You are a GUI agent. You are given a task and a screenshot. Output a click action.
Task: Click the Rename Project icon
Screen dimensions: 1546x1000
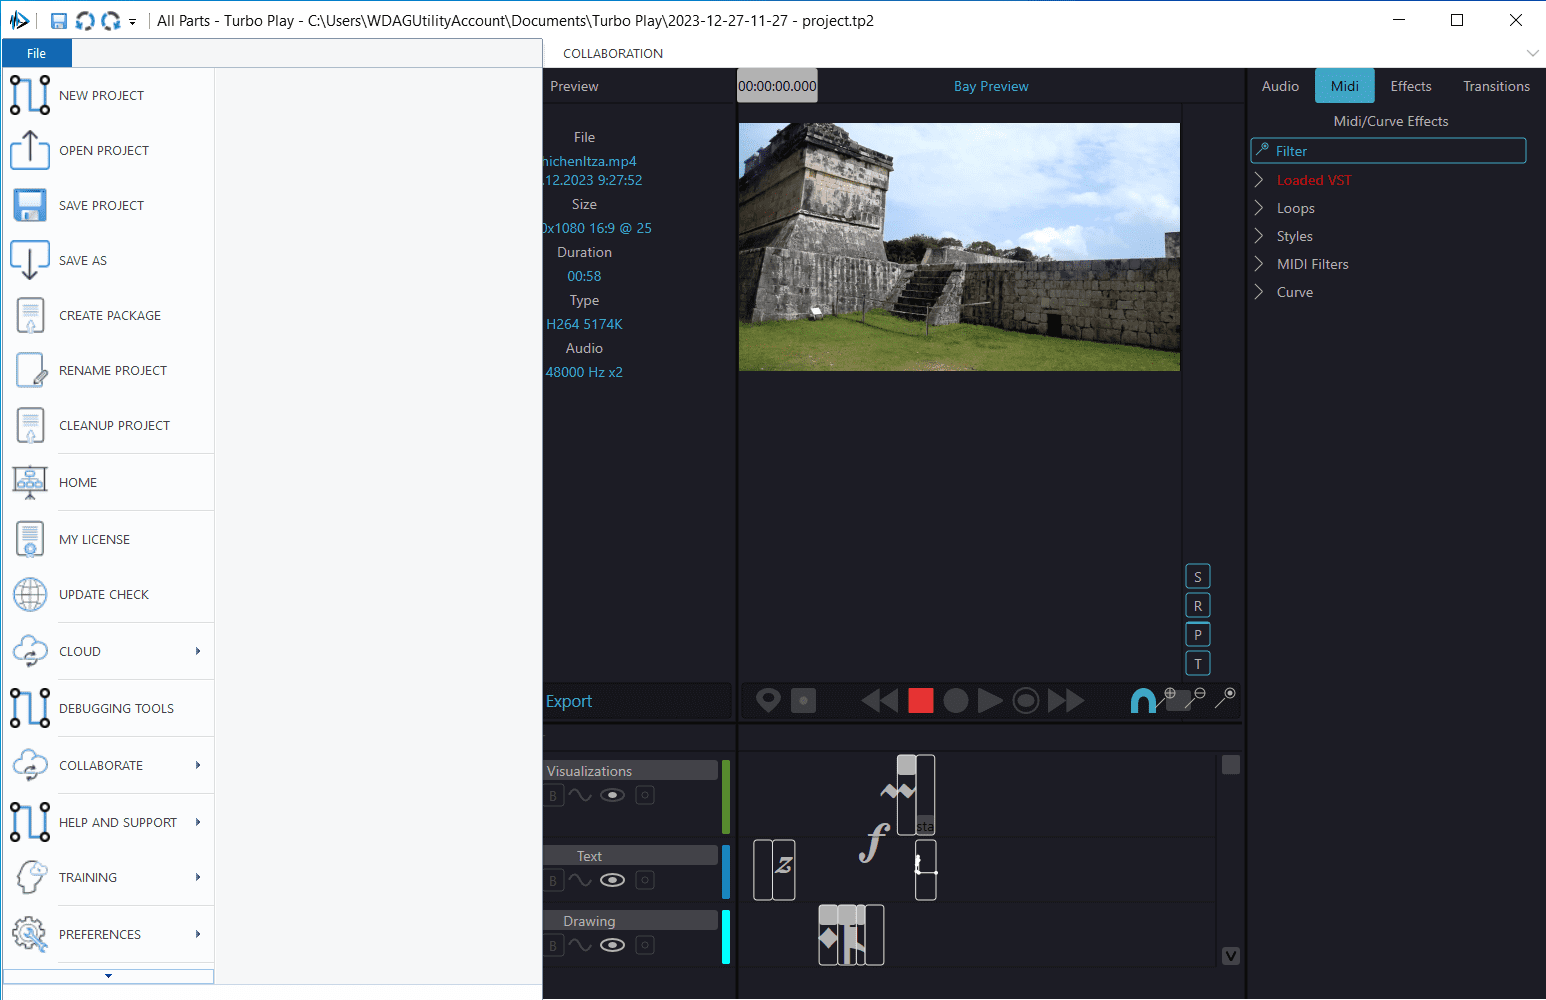pyautogui.click(x=30, y=371)
